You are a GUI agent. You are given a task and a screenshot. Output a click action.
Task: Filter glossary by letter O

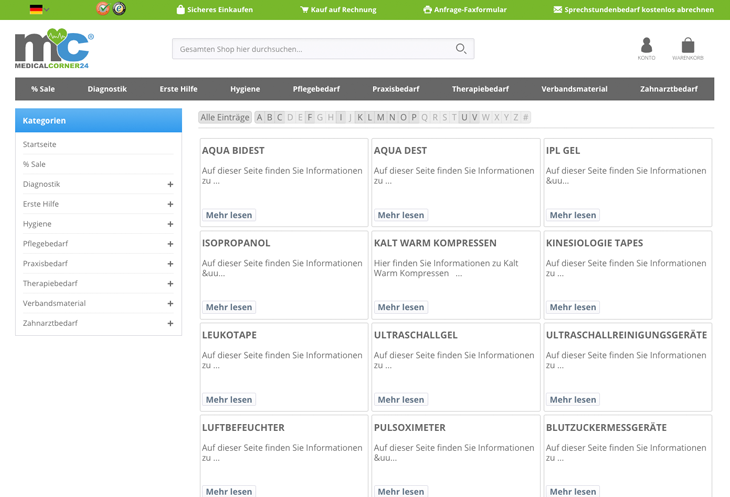point(403,117)
